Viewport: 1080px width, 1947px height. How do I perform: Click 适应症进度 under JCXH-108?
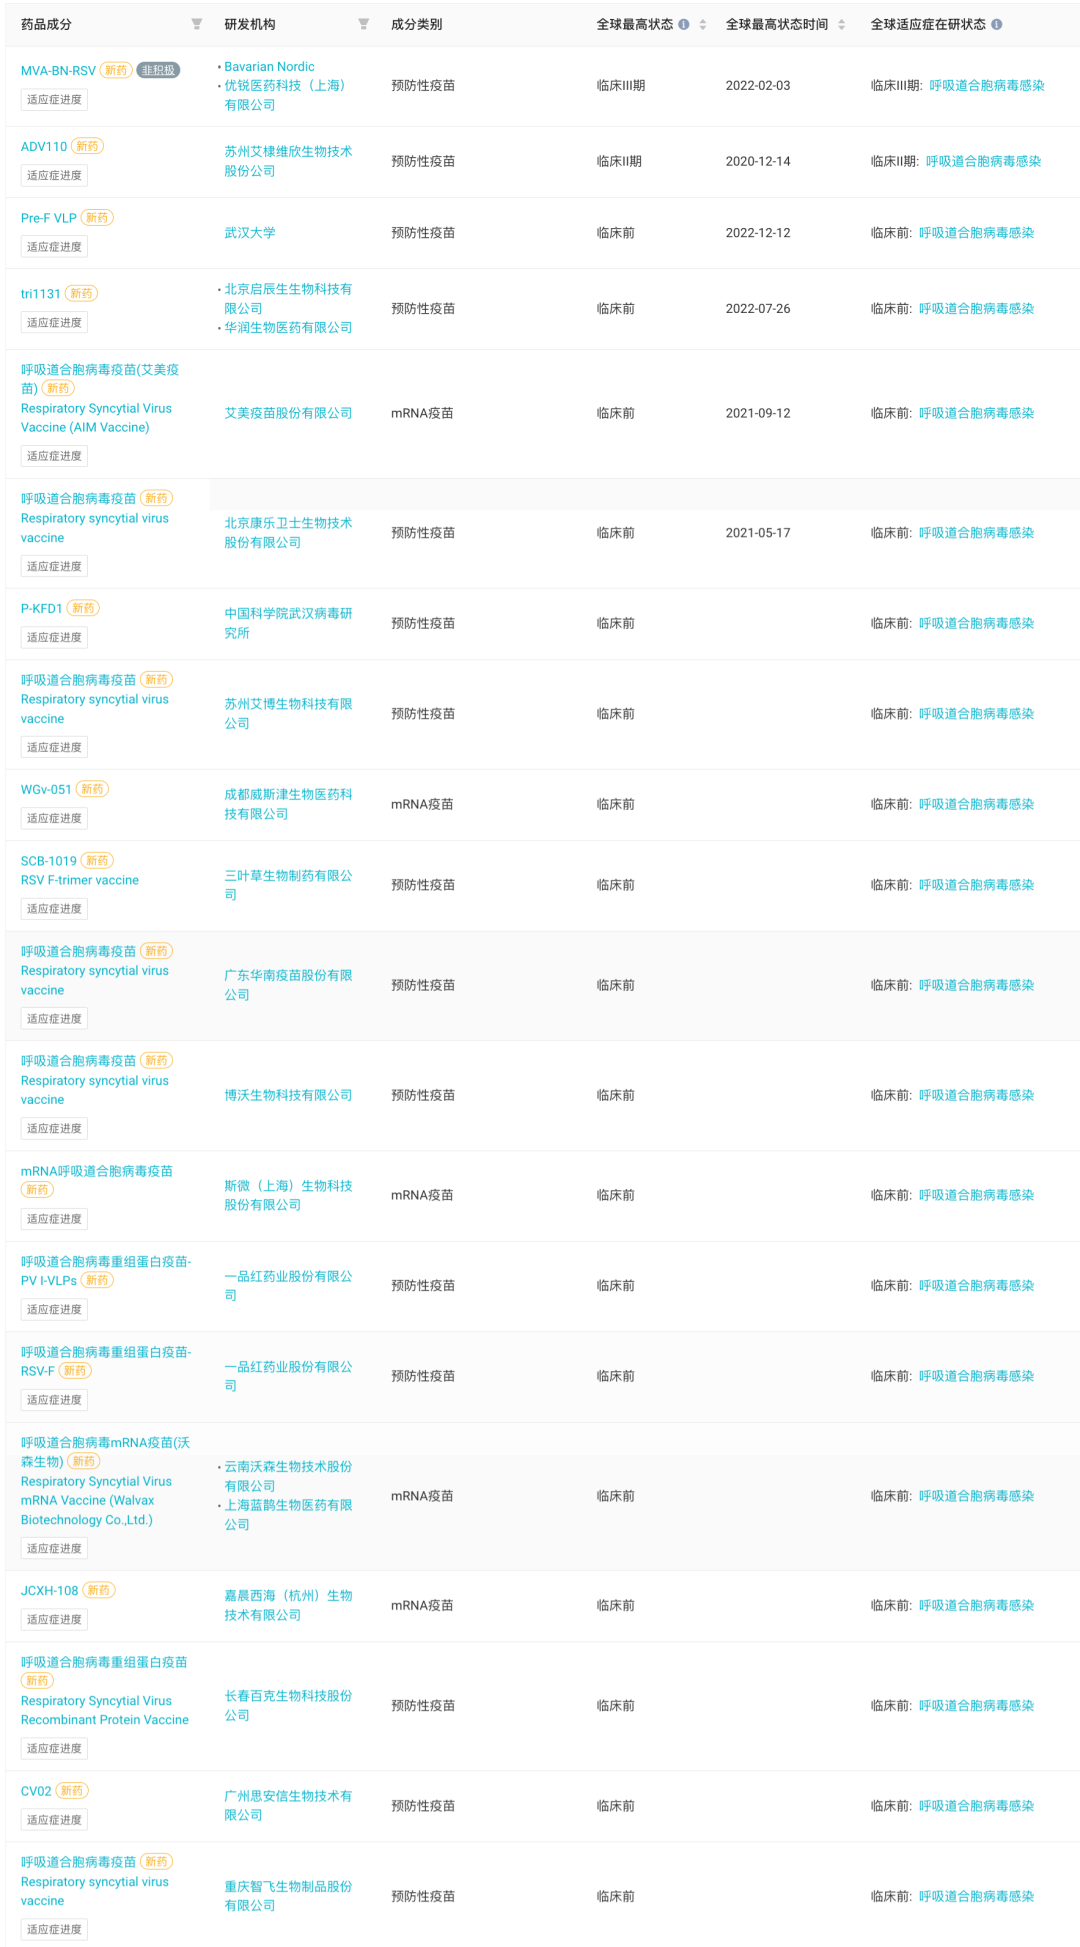tap(54, 1620)
